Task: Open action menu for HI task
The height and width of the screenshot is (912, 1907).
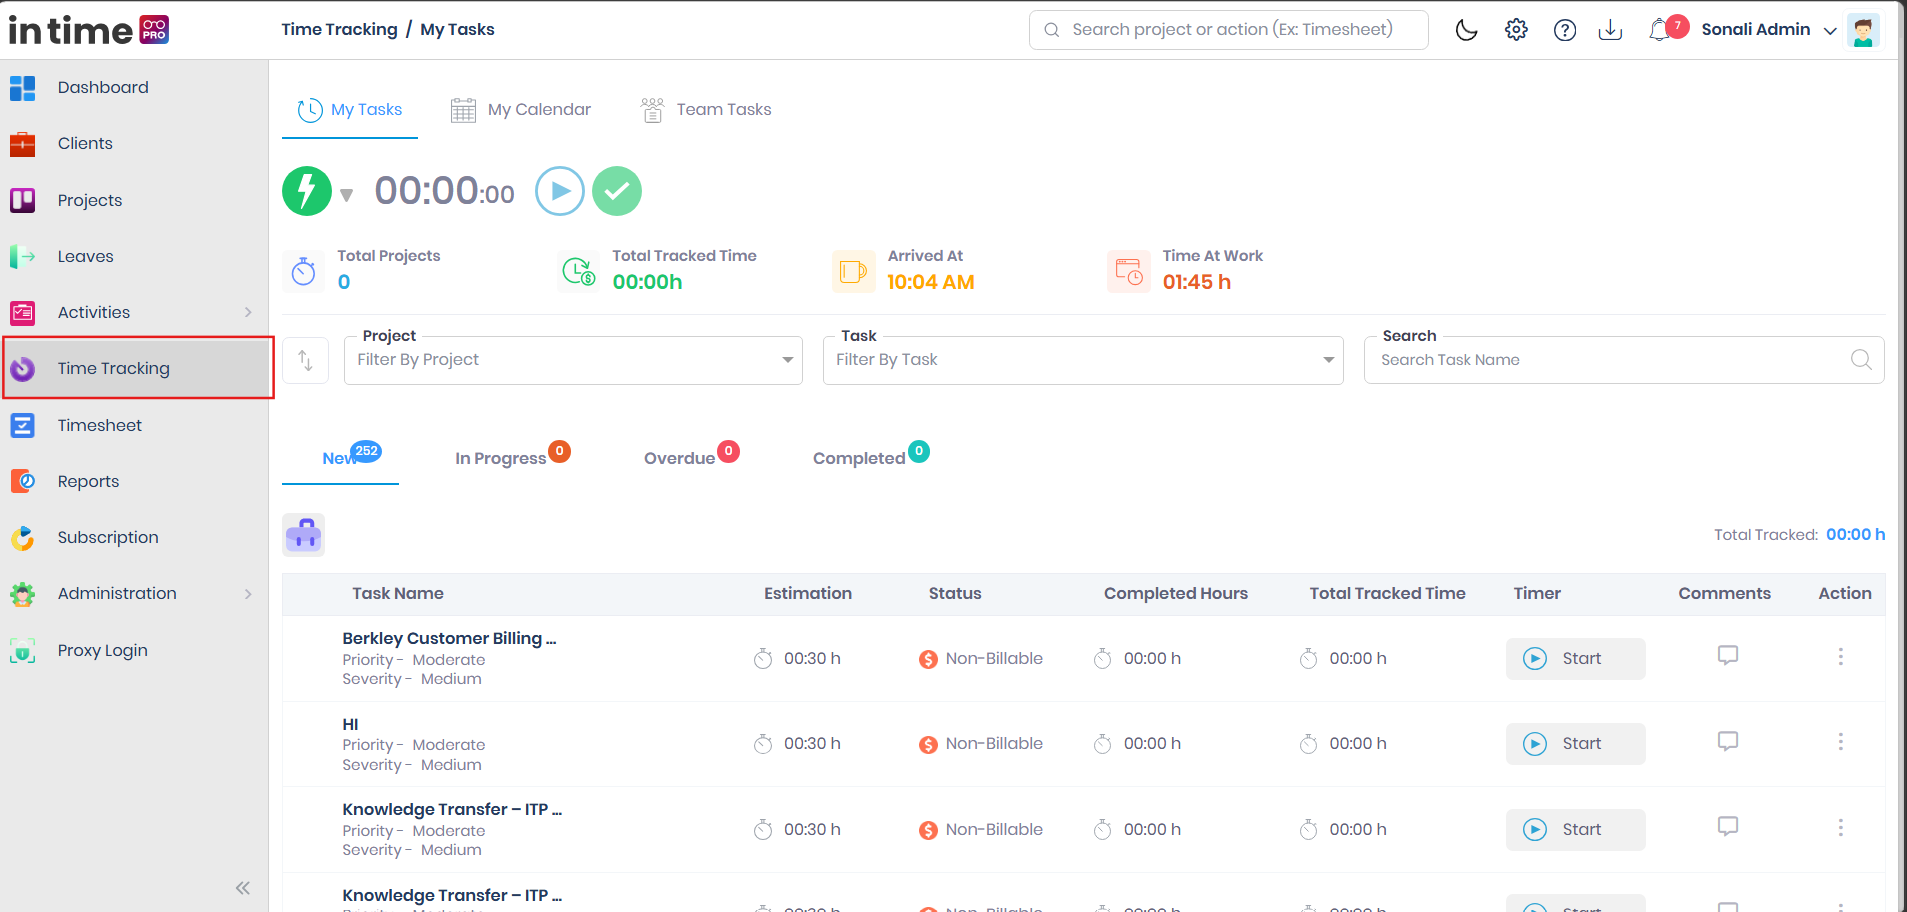Action: tap(1840, 742)
